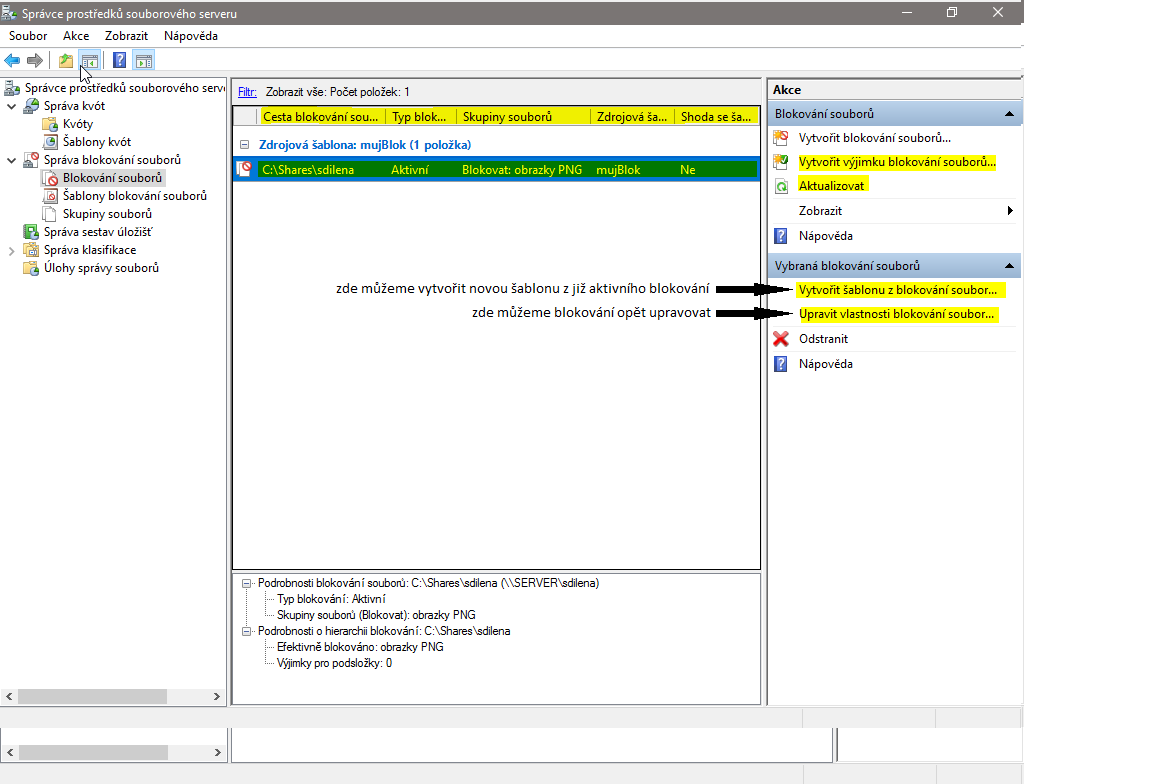1152x784 pixels.
Task: Open the Akce menu
Action: pos(76,36)
